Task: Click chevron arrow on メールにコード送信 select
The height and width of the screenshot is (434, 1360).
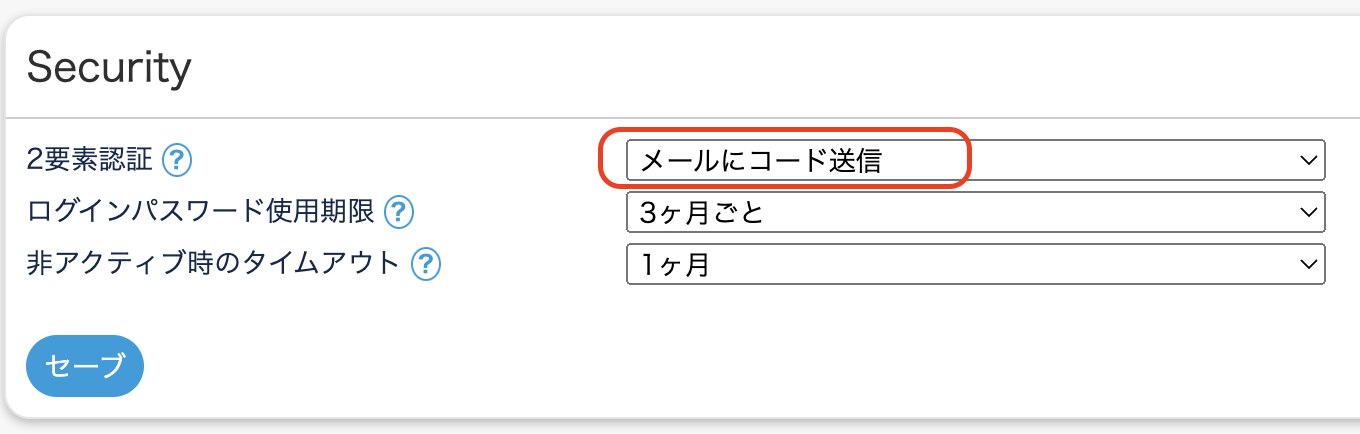Action: coord(1306,160)
